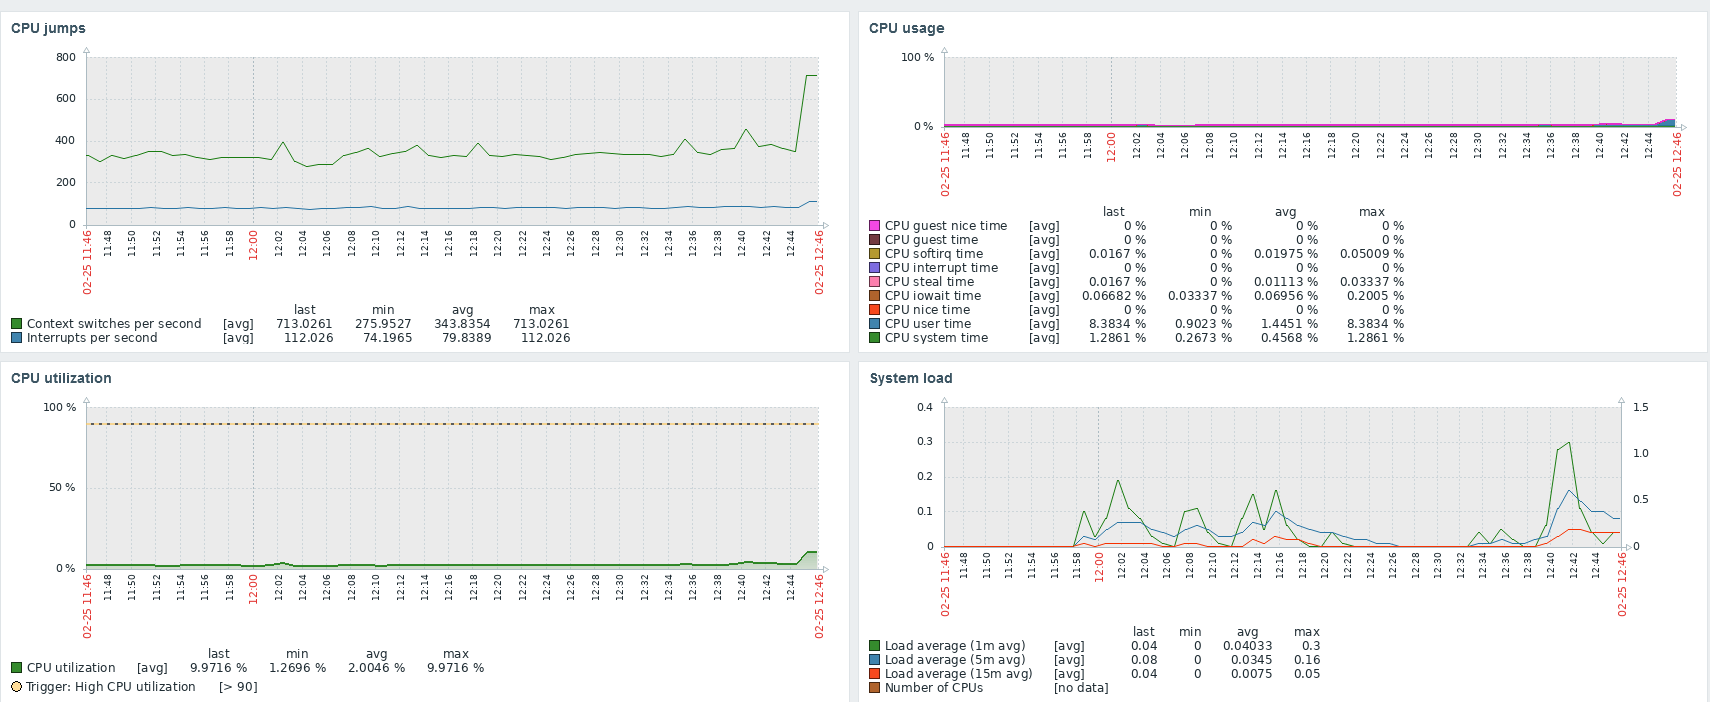The image size is (1710, 702).
Task: Click the Context switches per second label
Action: coord(114,324)
